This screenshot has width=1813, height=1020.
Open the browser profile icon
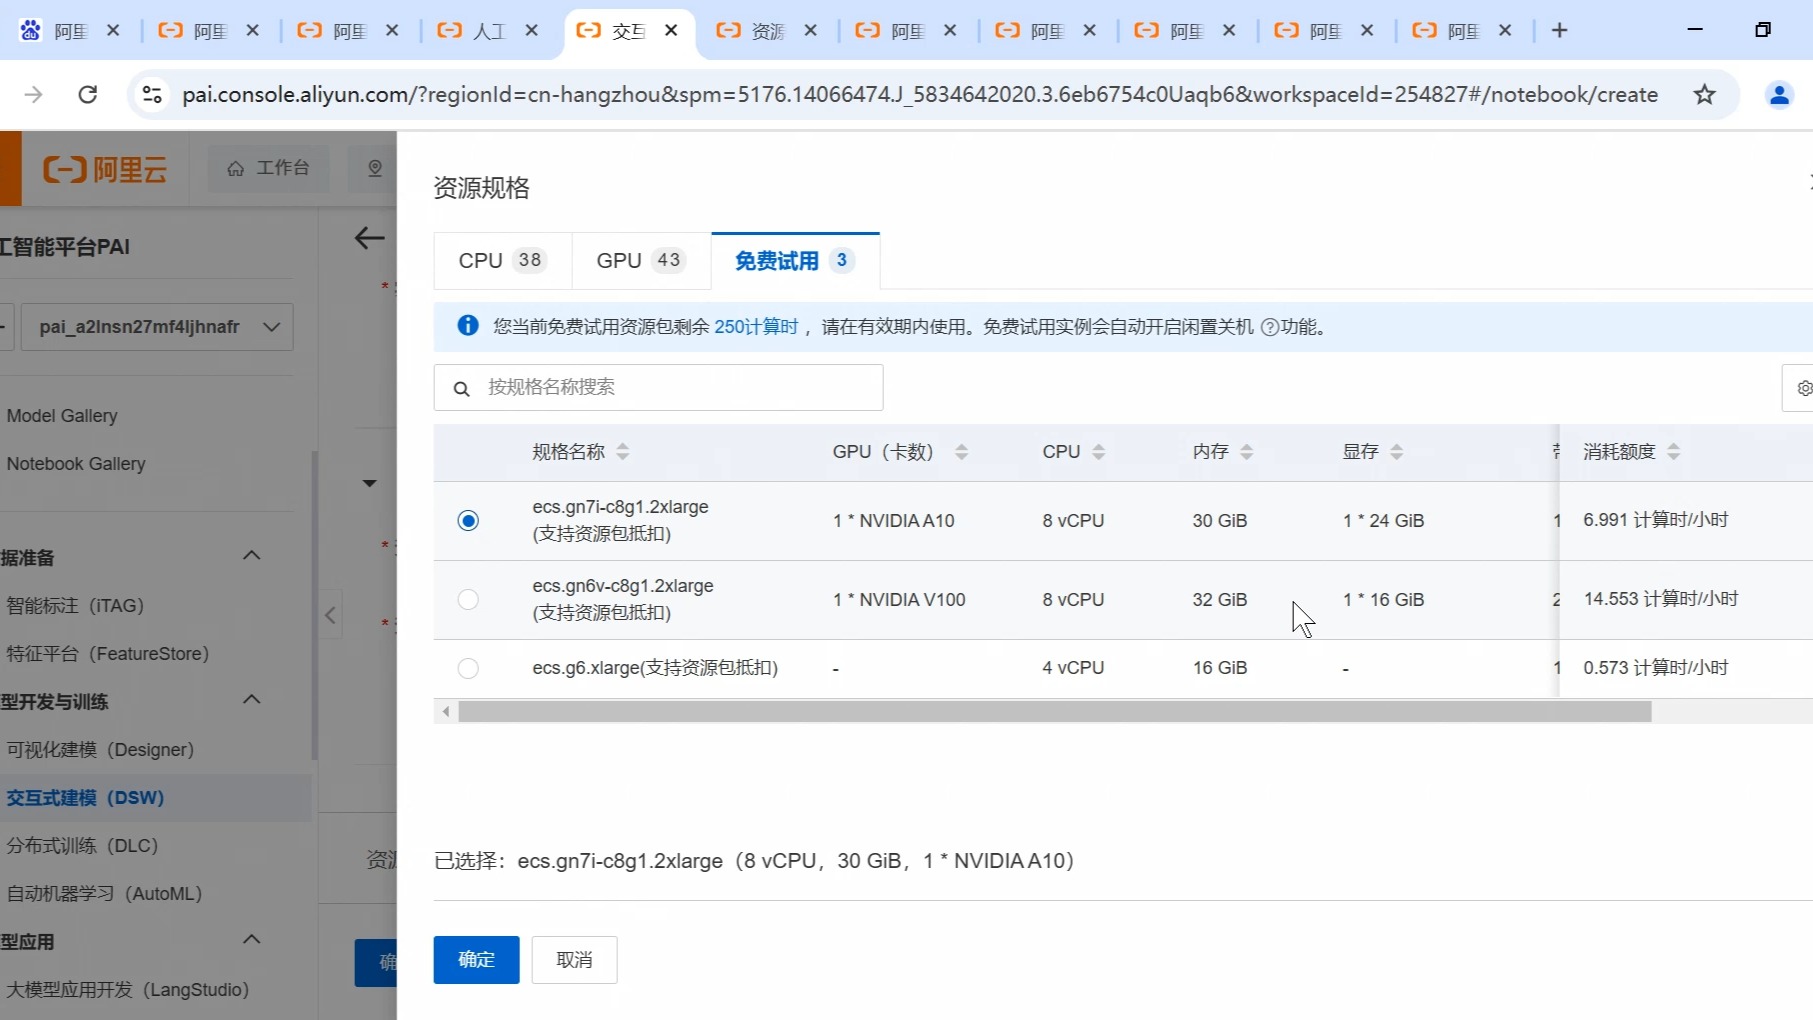[x=1779, y=94]
